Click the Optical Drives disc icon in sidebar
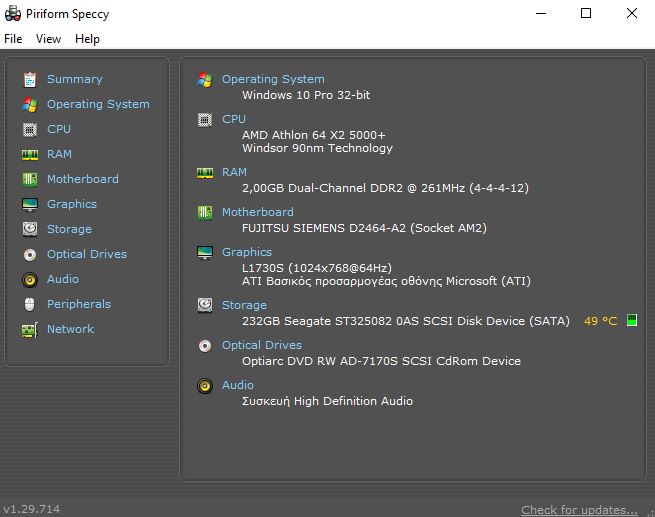Image resolution: width=655 pixels, height=517 pixels. (30, 254)
